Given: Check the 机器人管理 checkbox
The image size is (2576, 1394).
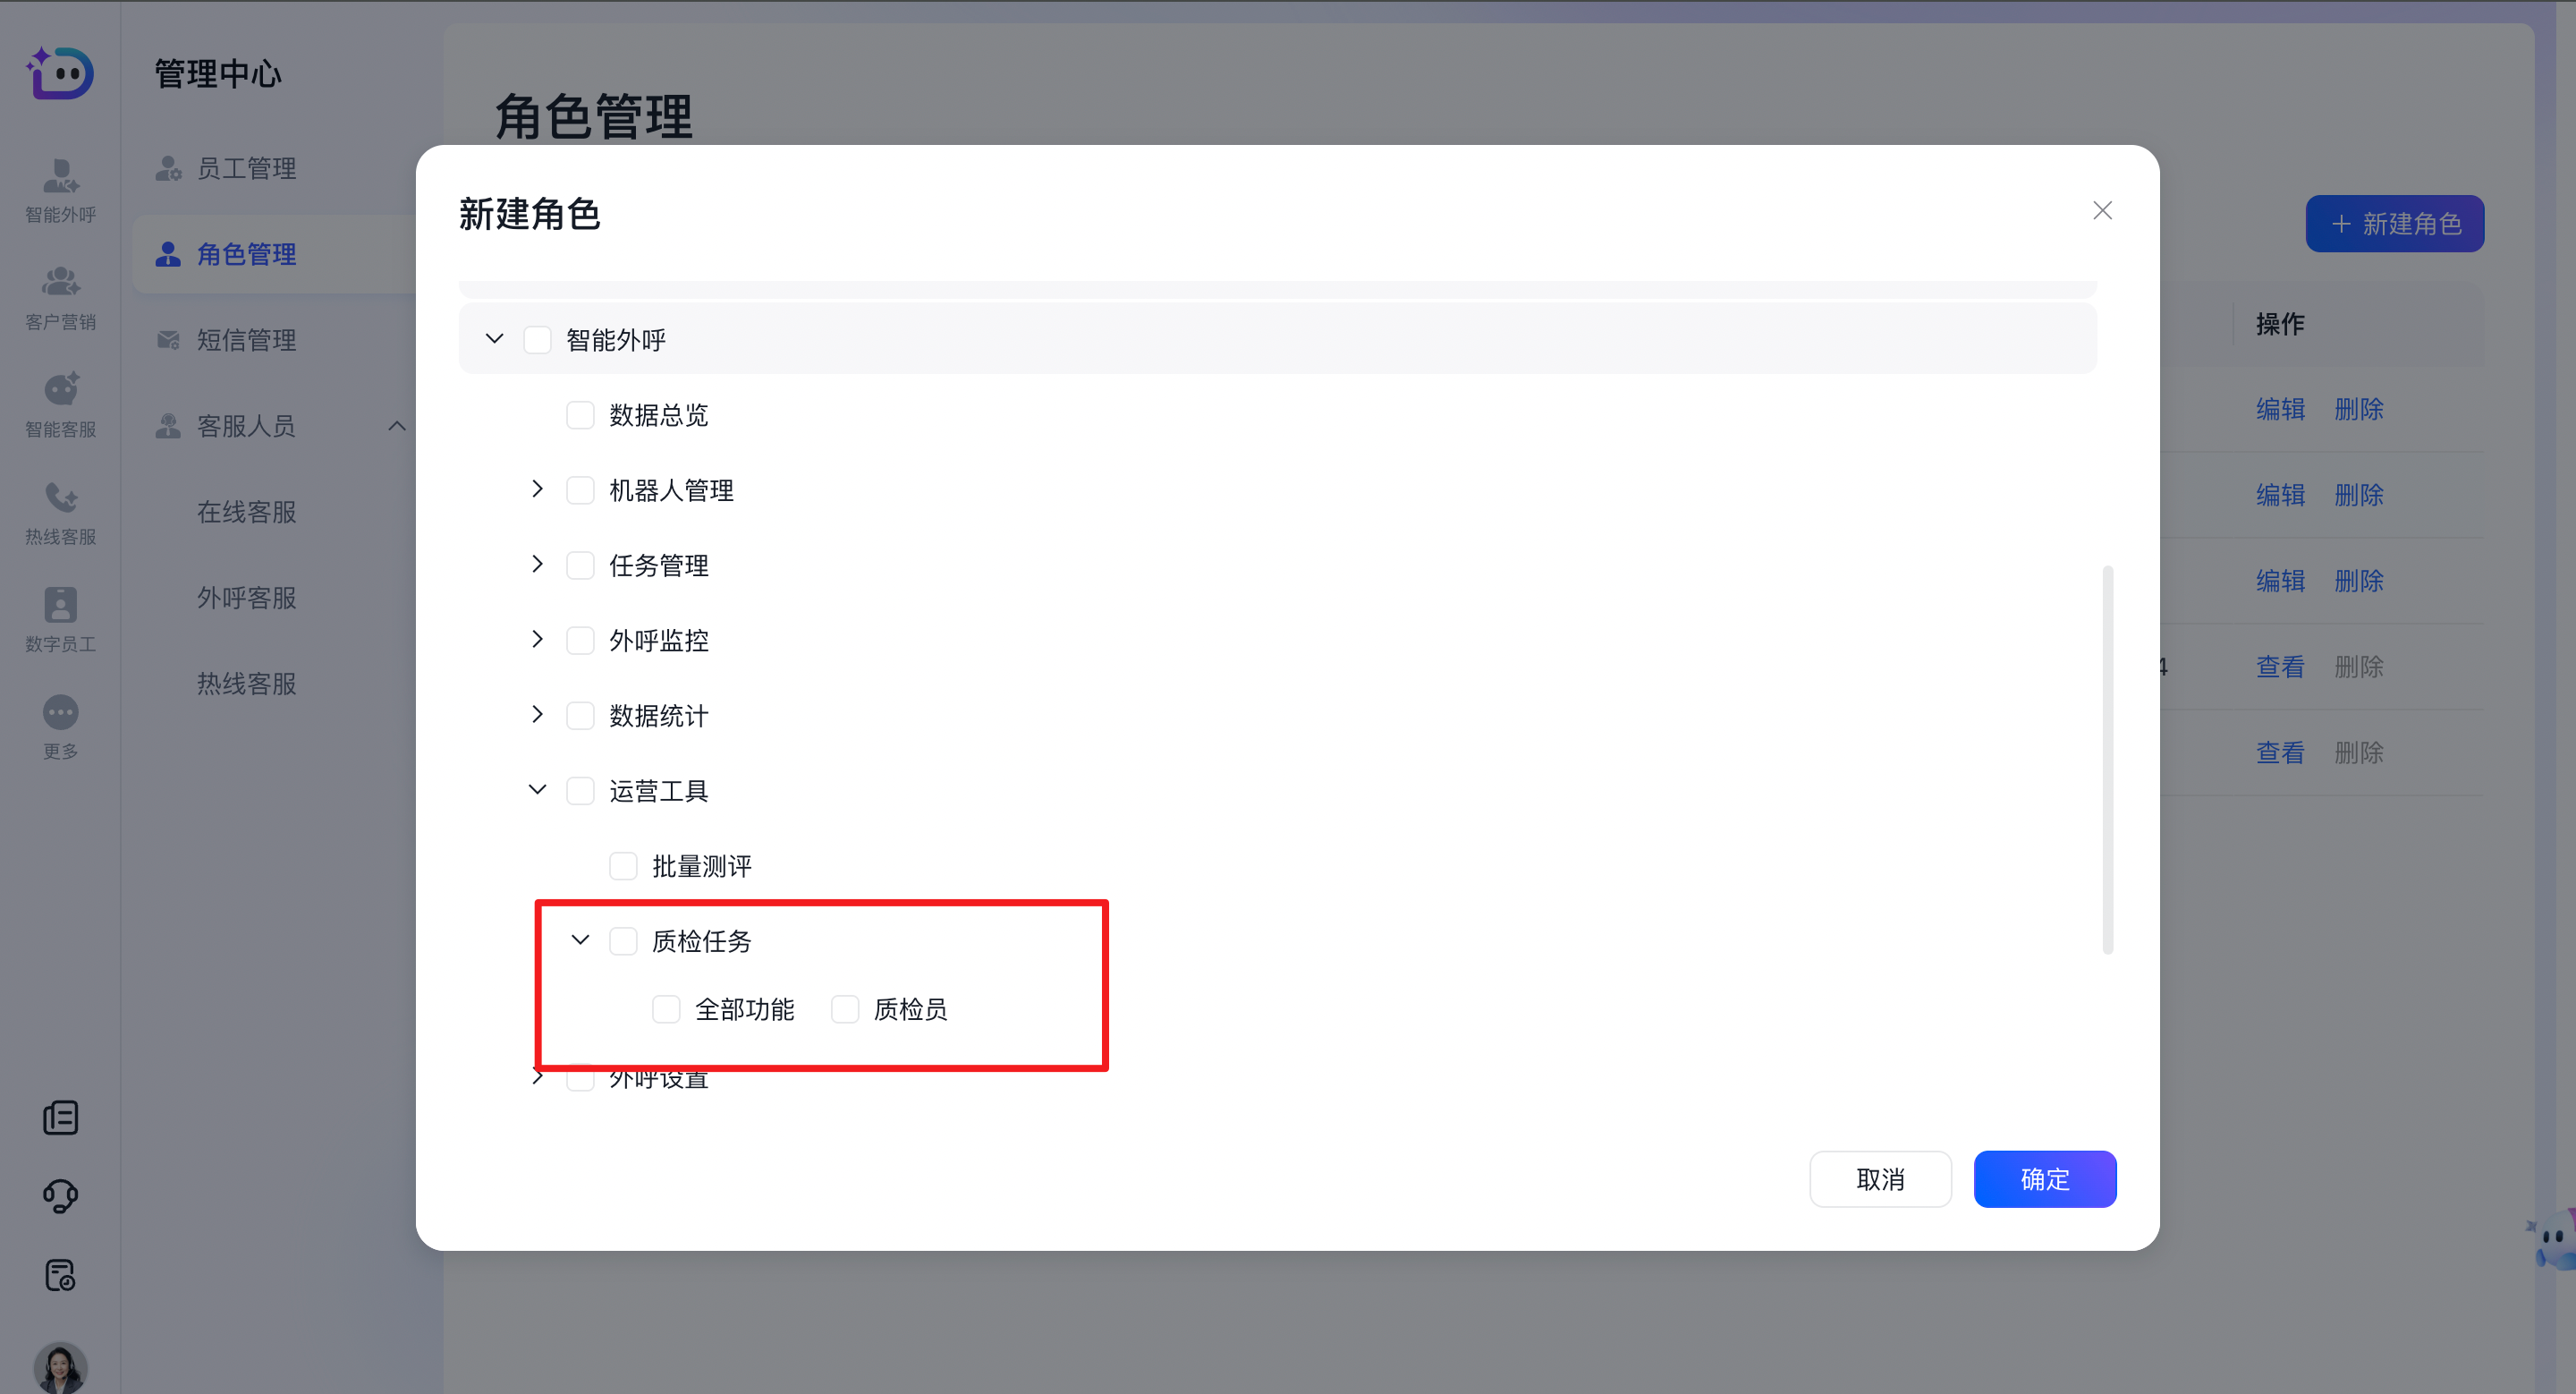Looking at the screenshot, I should point(580,490).
